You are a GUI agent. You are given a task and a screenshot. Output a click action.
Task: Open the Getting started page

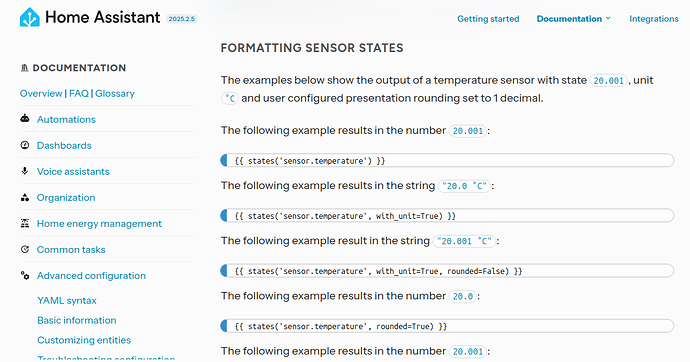pyautogui.click(x=488, y=19)
